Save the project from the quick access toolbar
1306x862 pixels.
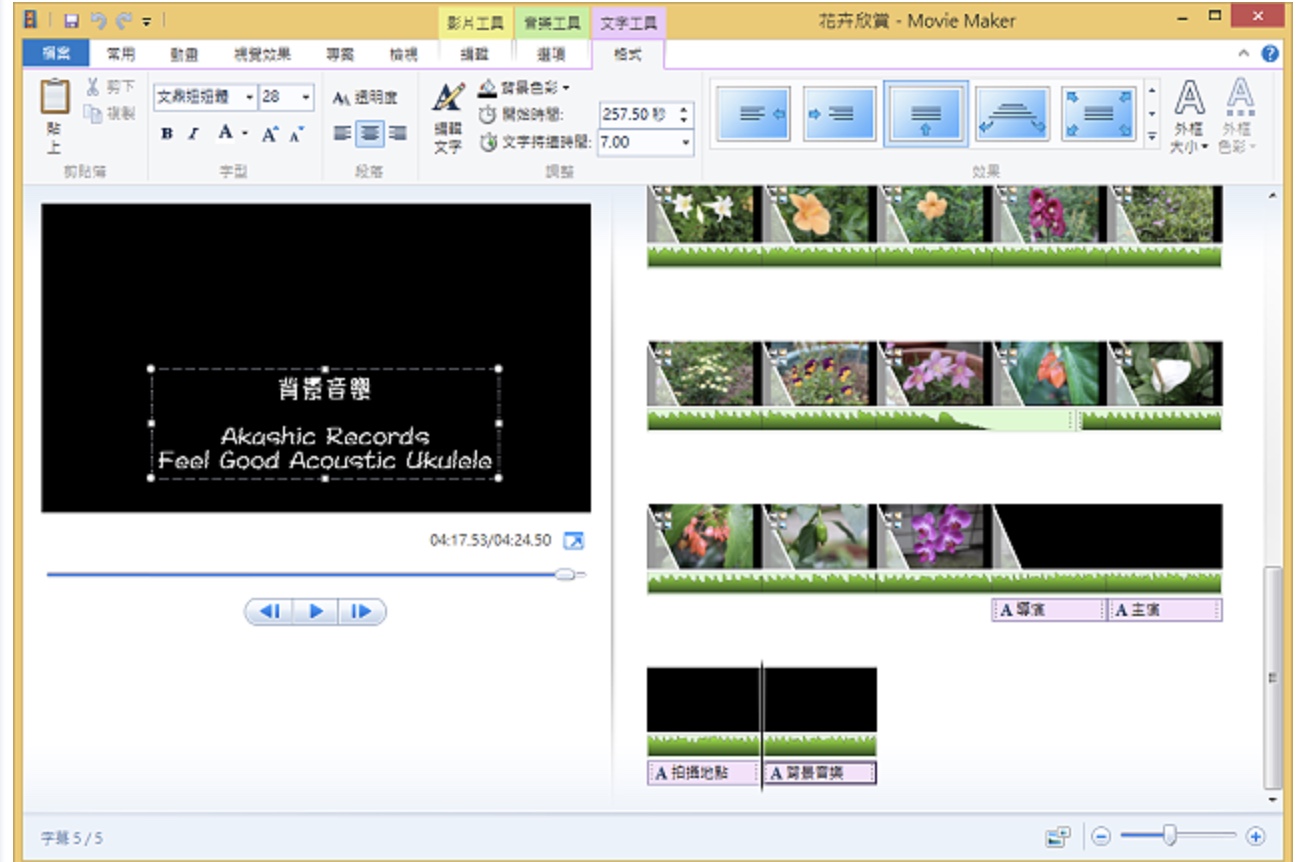73,19
